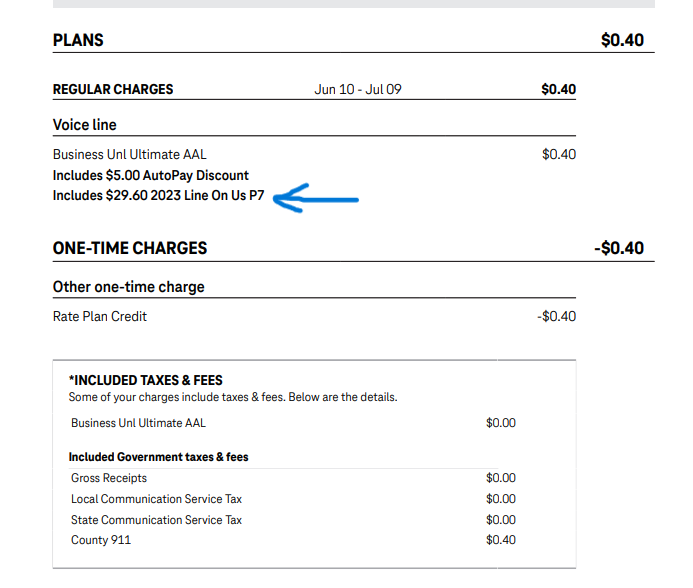Select State Communication Service Tax row
The image size is (693, 588).
pyautogui.click(x=293, y=520)
